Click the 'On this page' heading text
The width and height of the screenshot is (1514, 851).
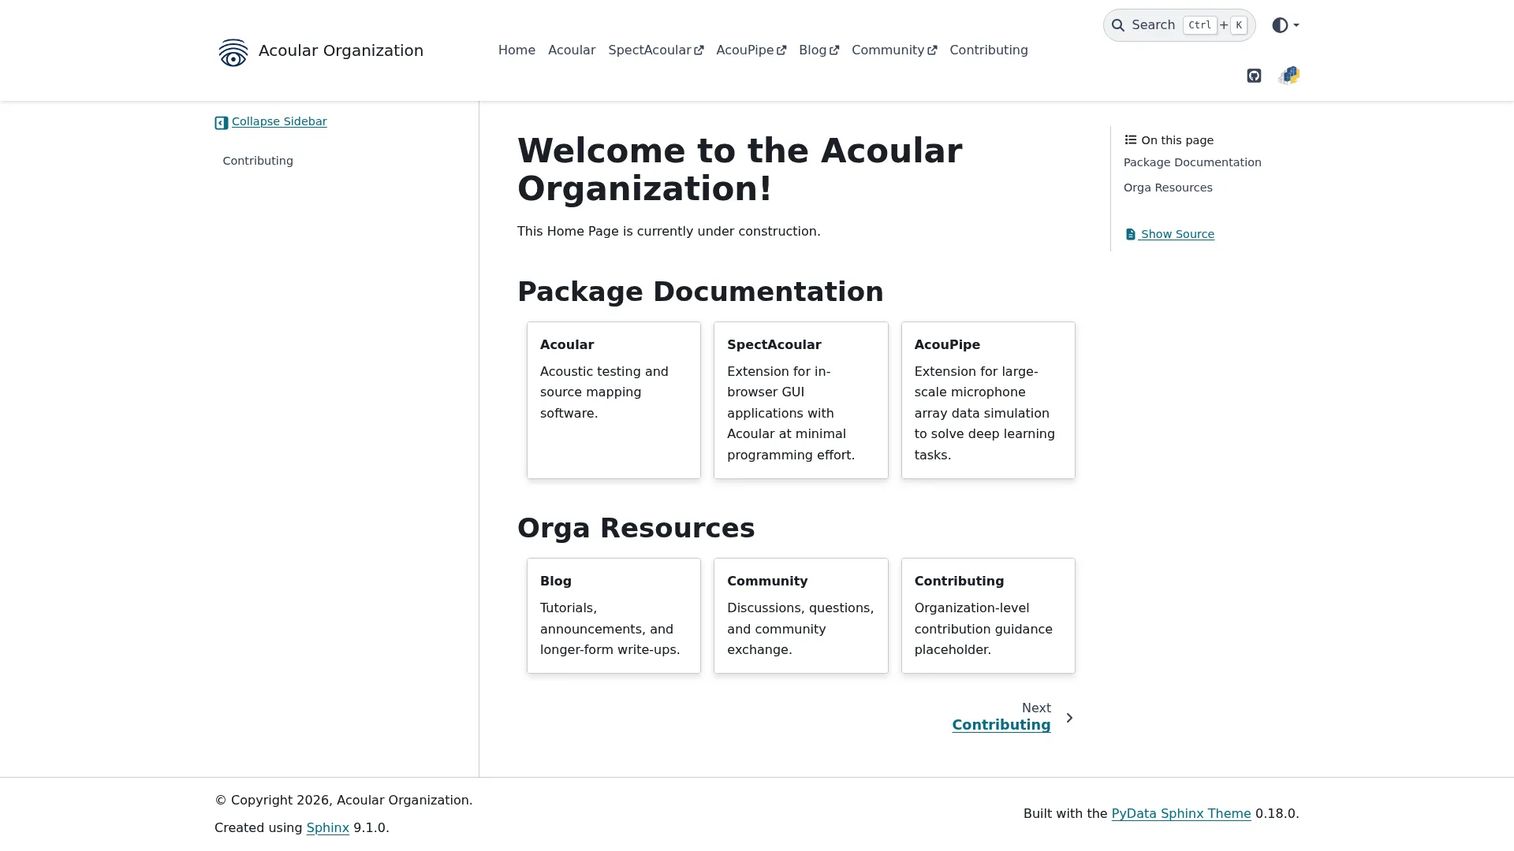1177,140
